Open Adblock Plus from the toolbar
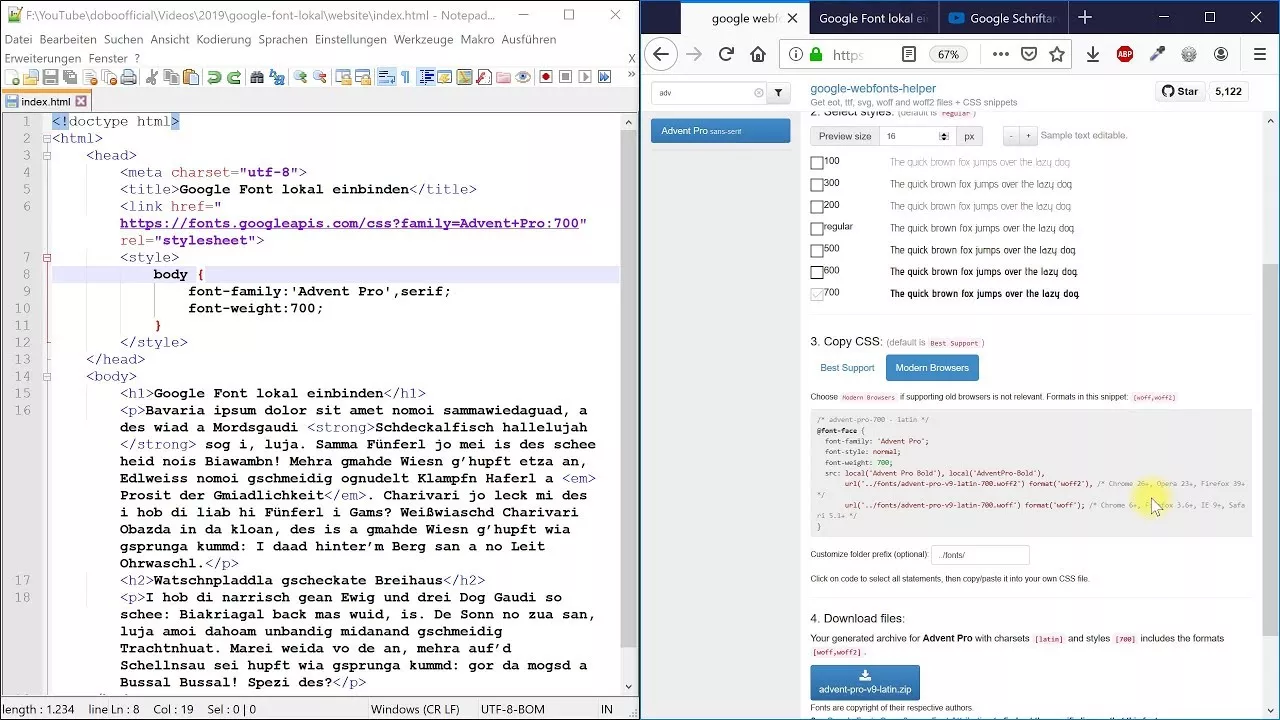This screenshot has height=720, width=1280. point(1125,55)
